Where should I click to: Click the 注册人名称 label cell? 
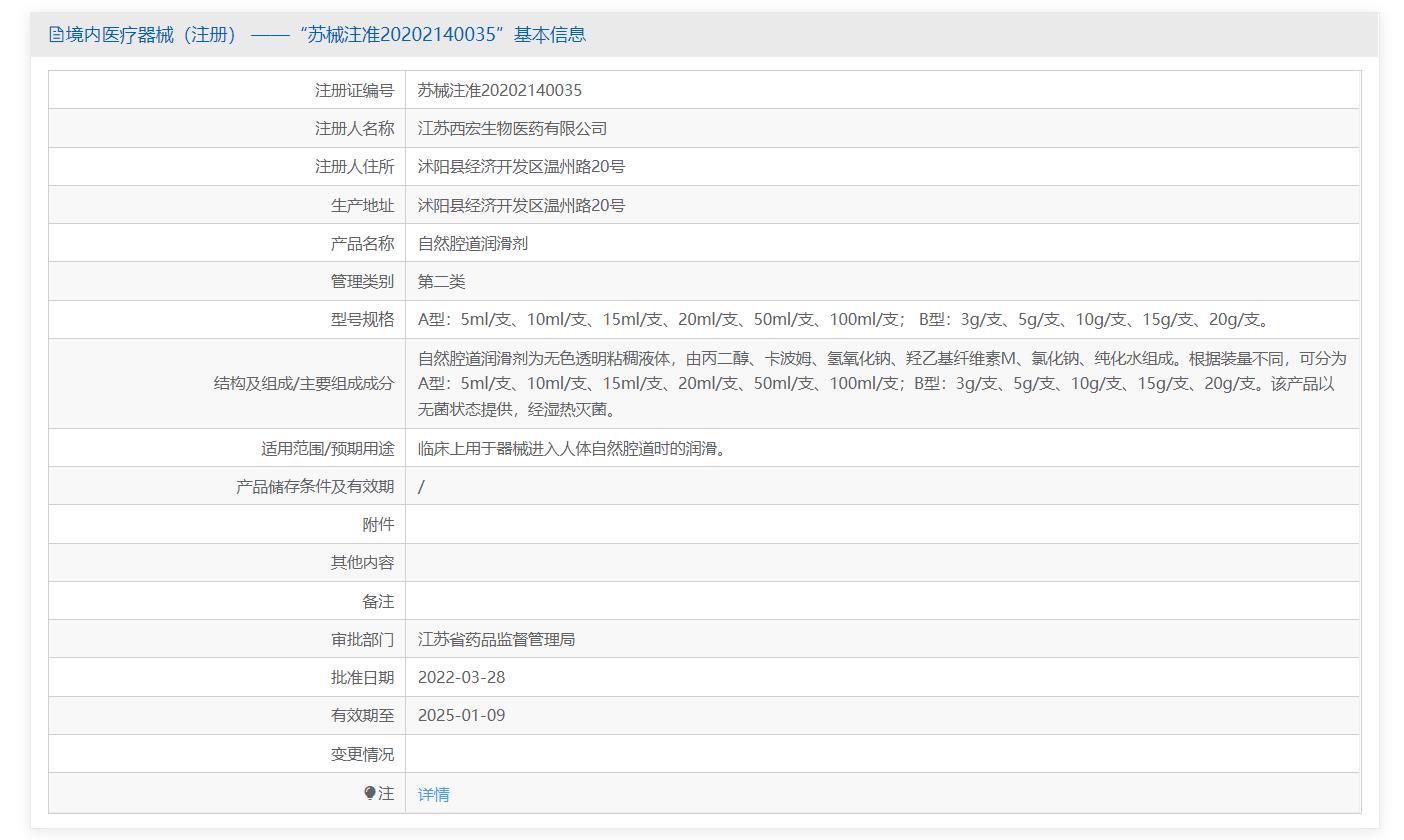227,128
